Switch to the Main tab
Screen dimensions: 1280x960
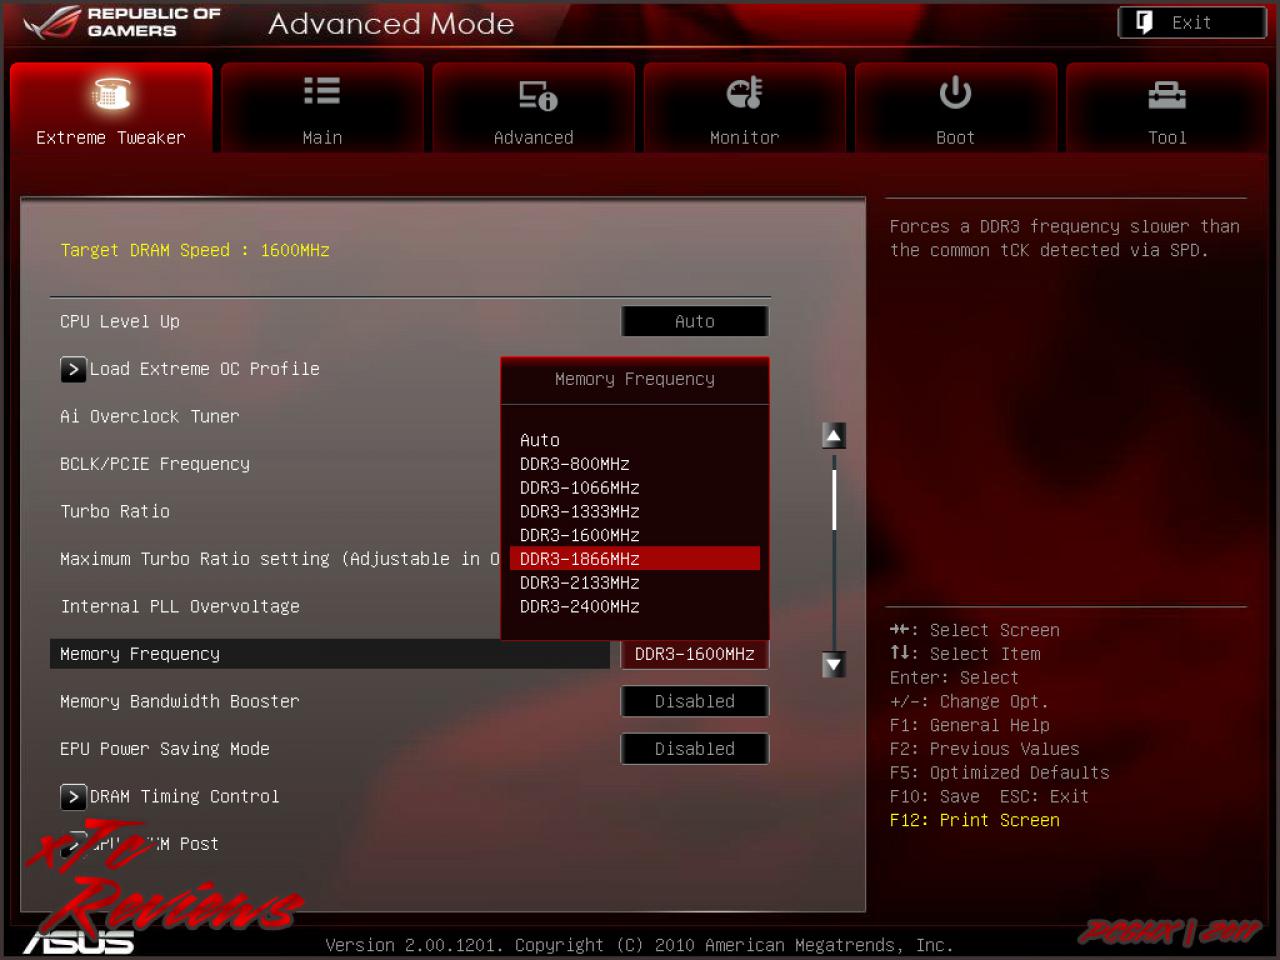pyautogui.click(x=322, y=108)
